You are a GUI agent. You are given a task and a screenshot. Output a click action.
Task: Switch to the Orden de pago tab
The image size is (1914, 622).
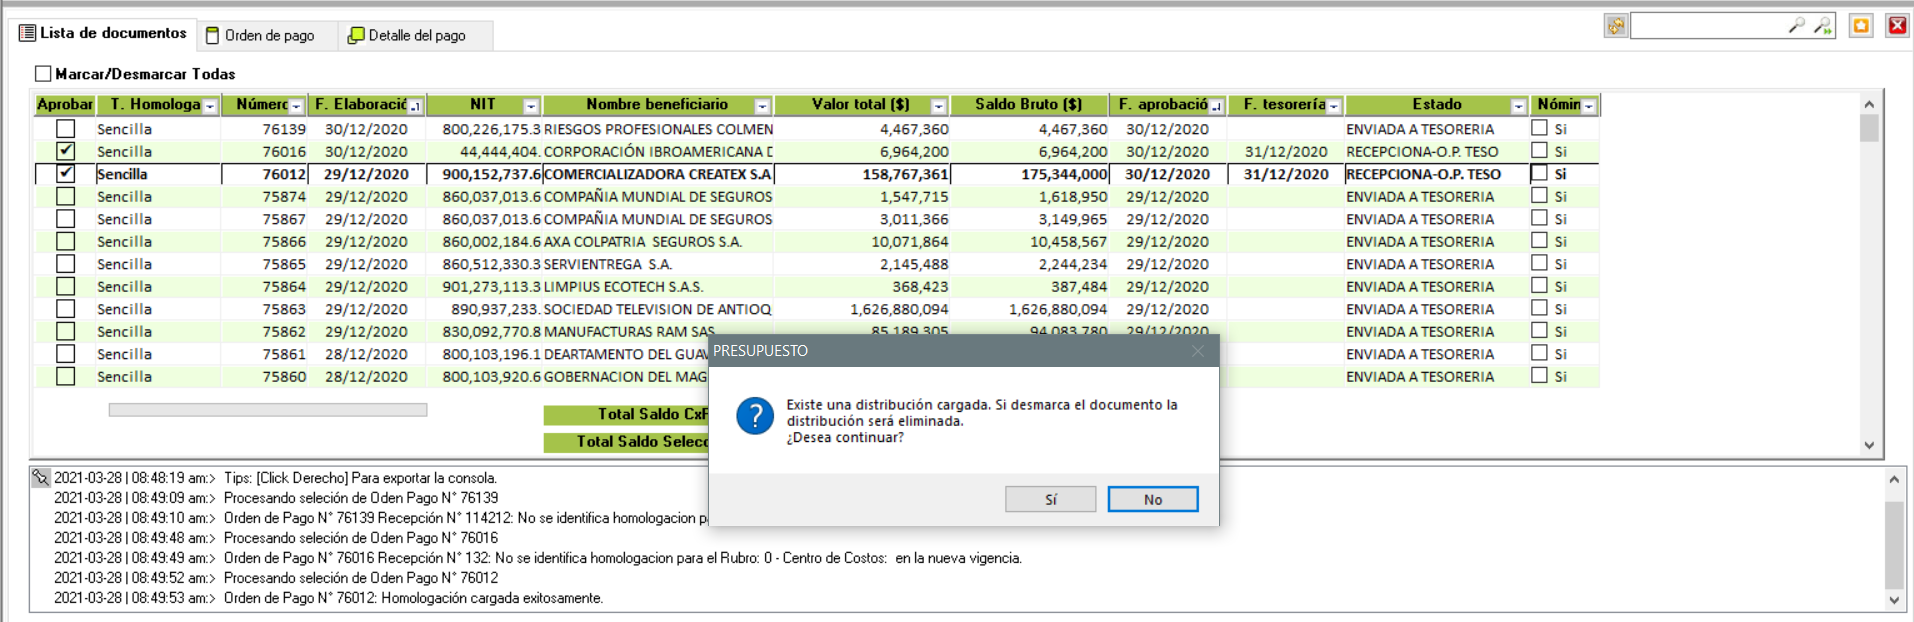pyautogui.click(x=261, y=36)
